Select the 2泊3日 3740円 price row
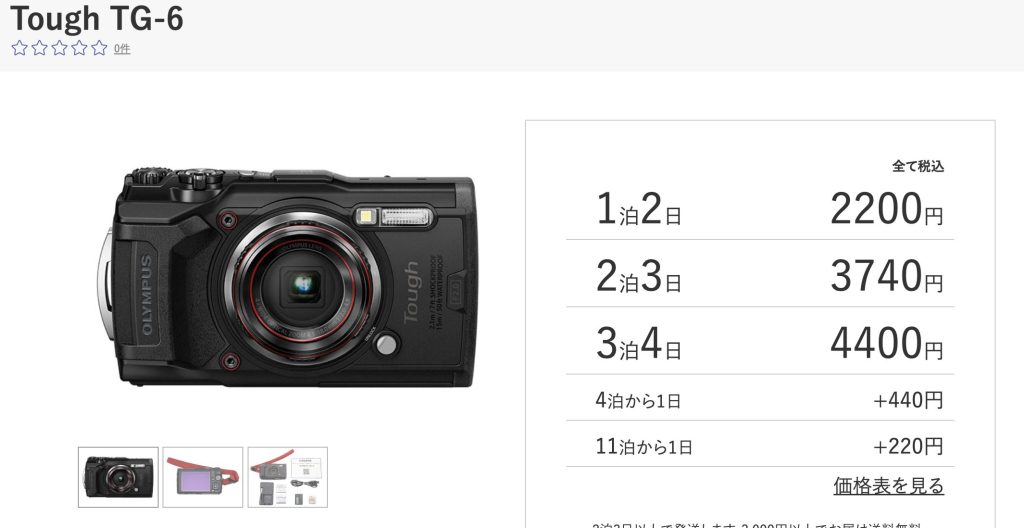Screen dimensions: 1024x528 [x=760, y=274]
